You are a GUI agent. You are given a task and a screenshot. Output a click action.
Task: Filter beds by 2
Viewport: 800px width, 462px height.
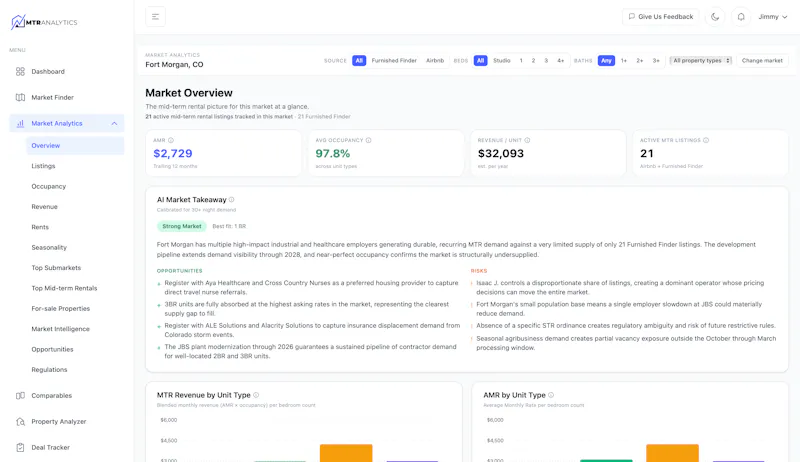pos(533,61)
